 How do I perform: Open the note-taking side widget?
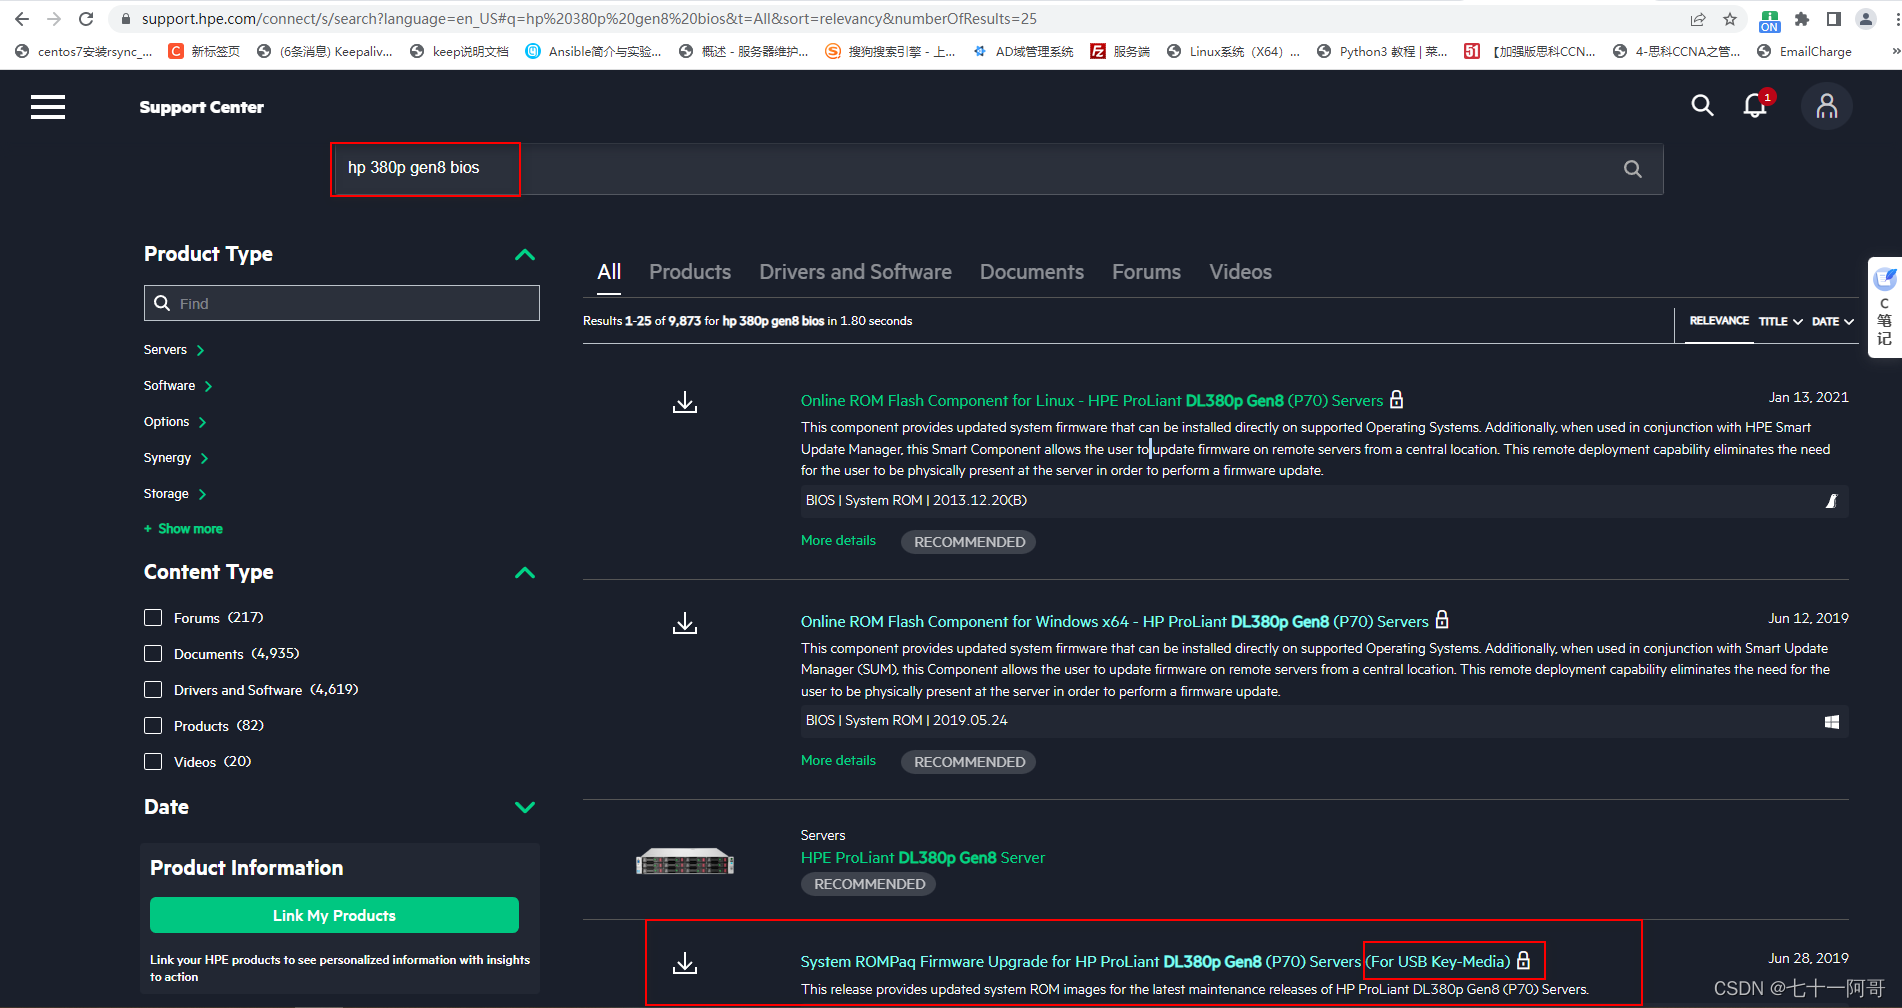(x=1885, y=307)
